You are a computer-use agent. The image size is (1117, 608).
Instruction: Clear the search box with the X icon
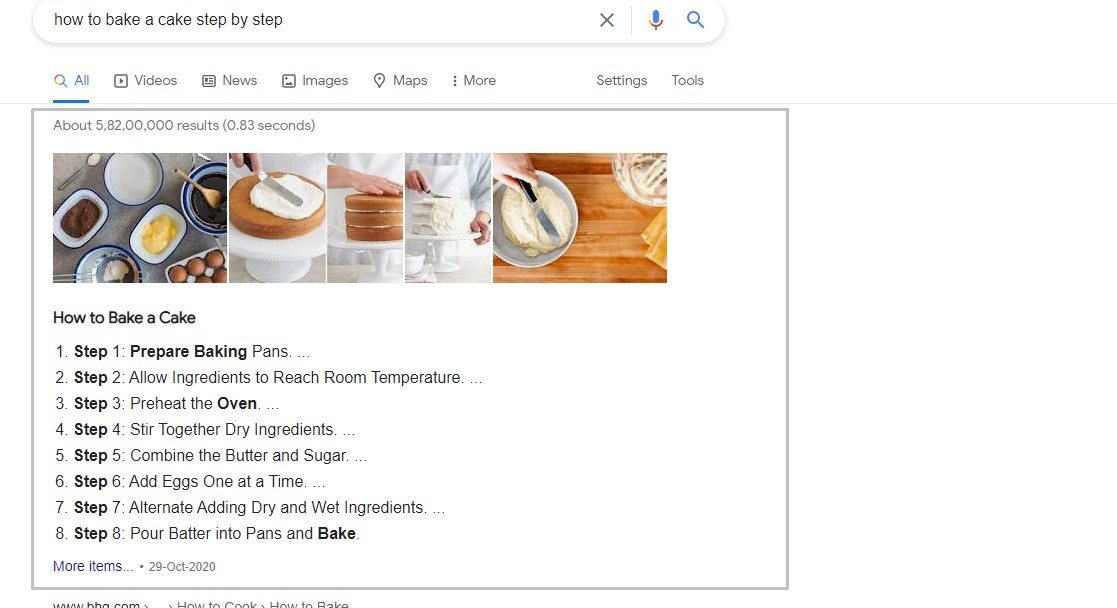[606, 20]
